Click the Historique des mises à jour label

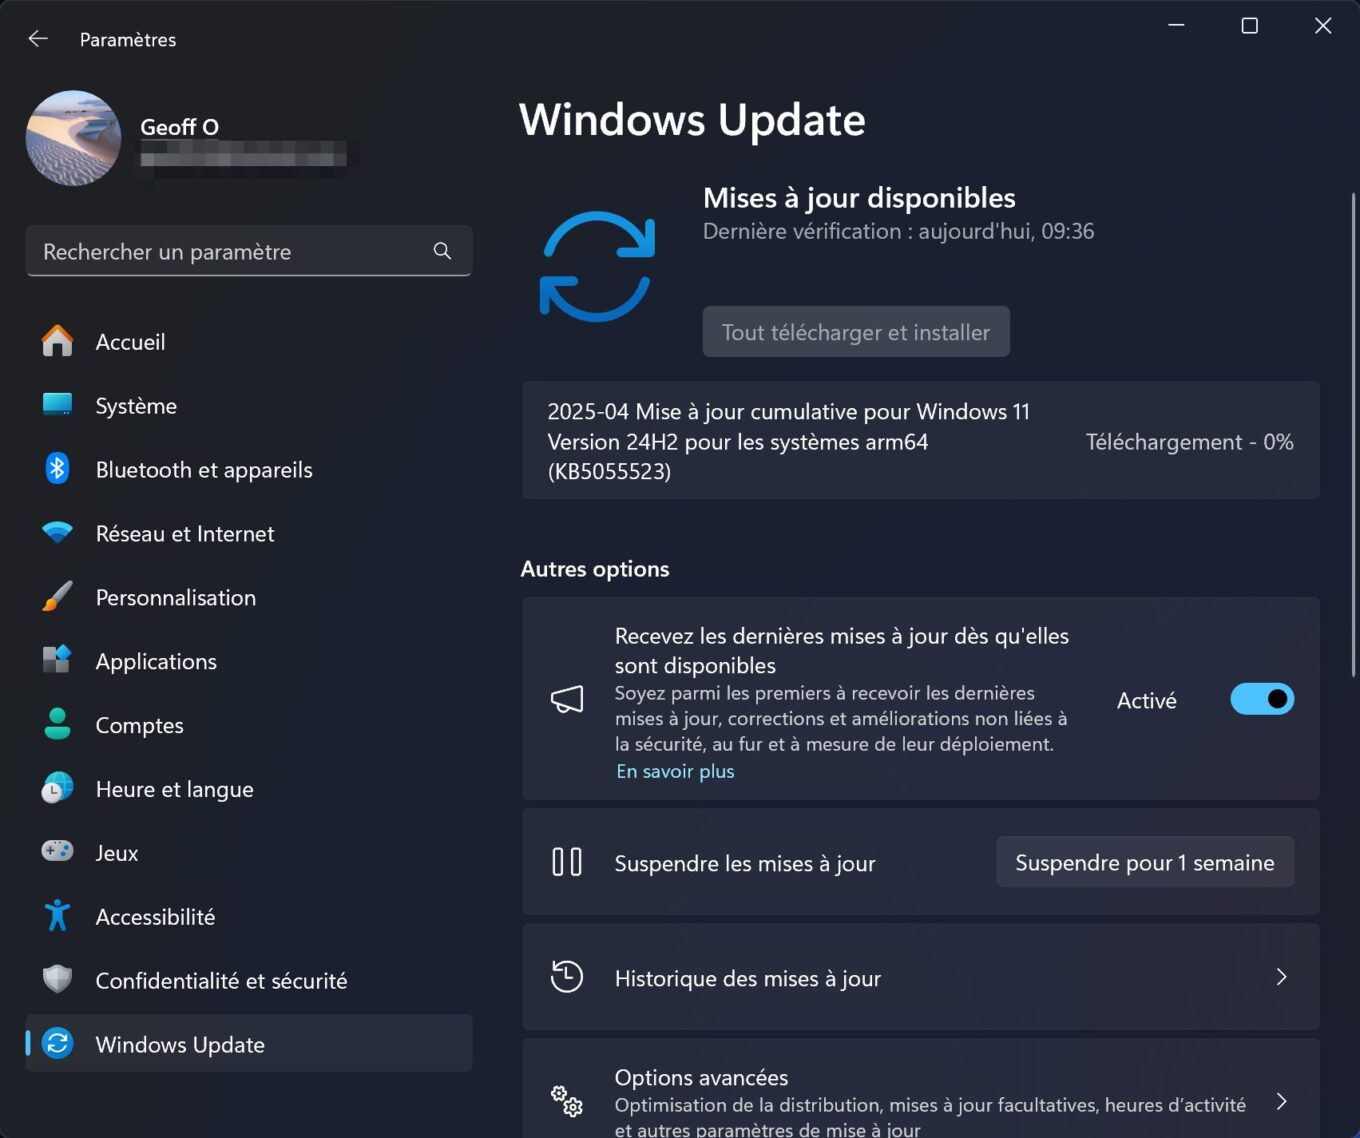click(x=748, y=978)
